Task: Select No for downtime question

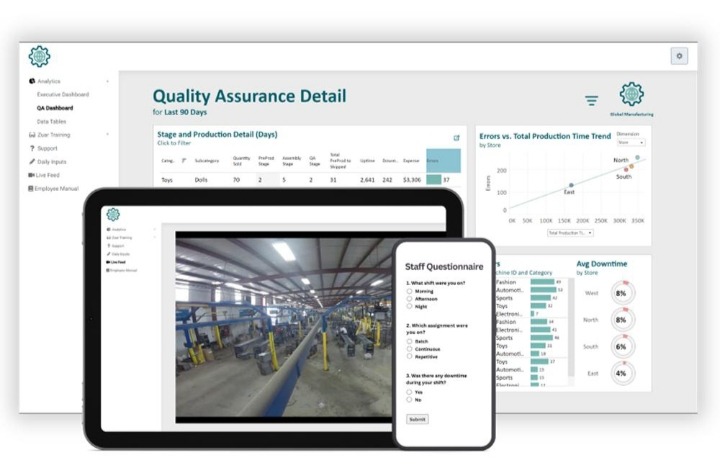Action: [x=409, y=400]
